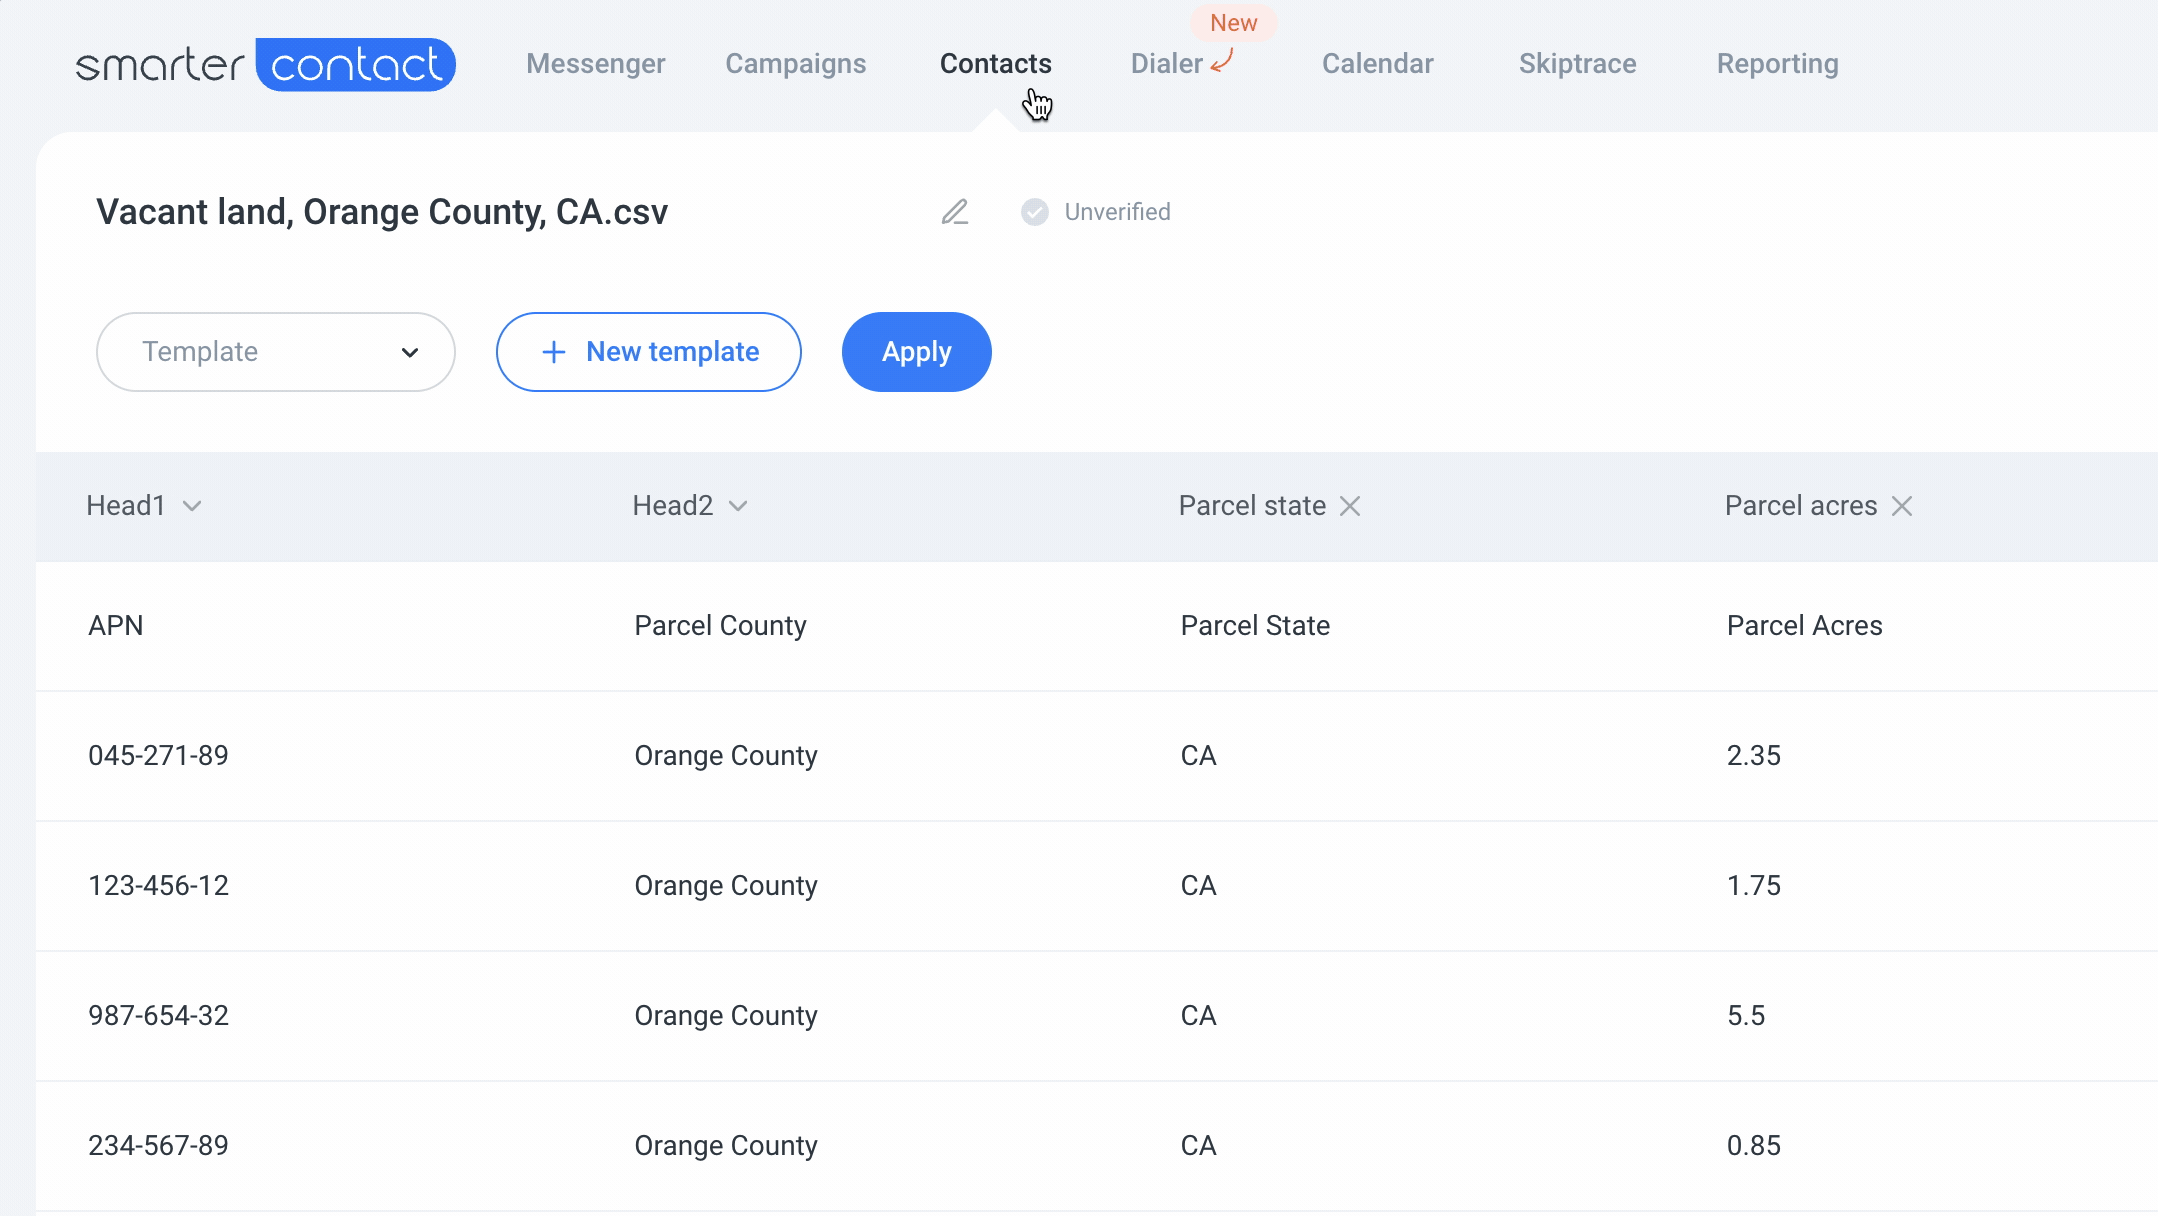Remove the Parcel state column mapping

click(1350, 506)
